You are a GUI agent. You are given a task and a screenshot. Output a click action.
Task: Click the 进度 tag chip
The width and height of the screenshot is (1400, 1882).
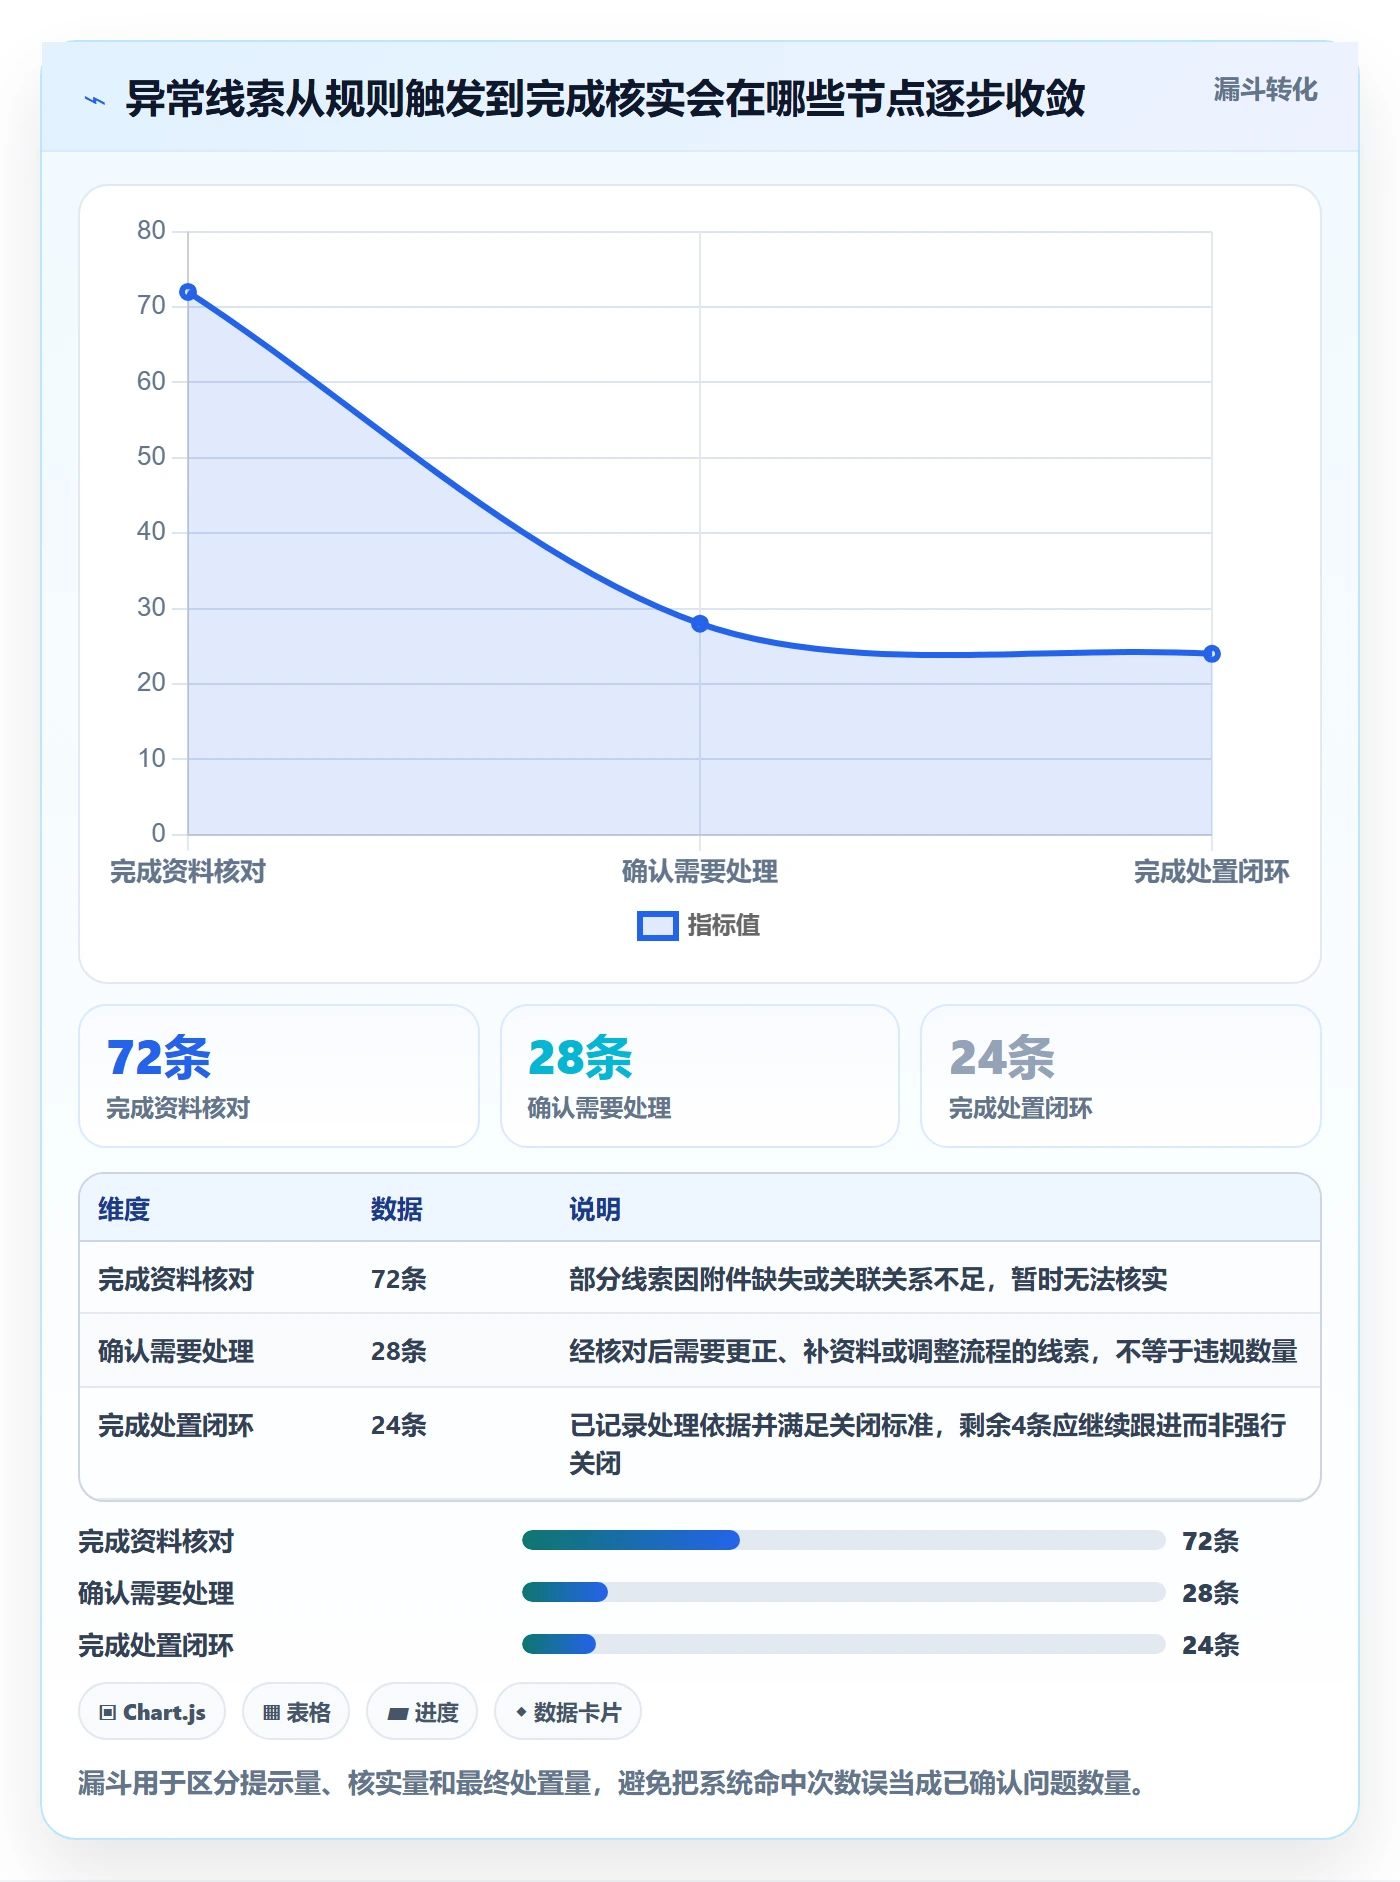point(422,1712)
